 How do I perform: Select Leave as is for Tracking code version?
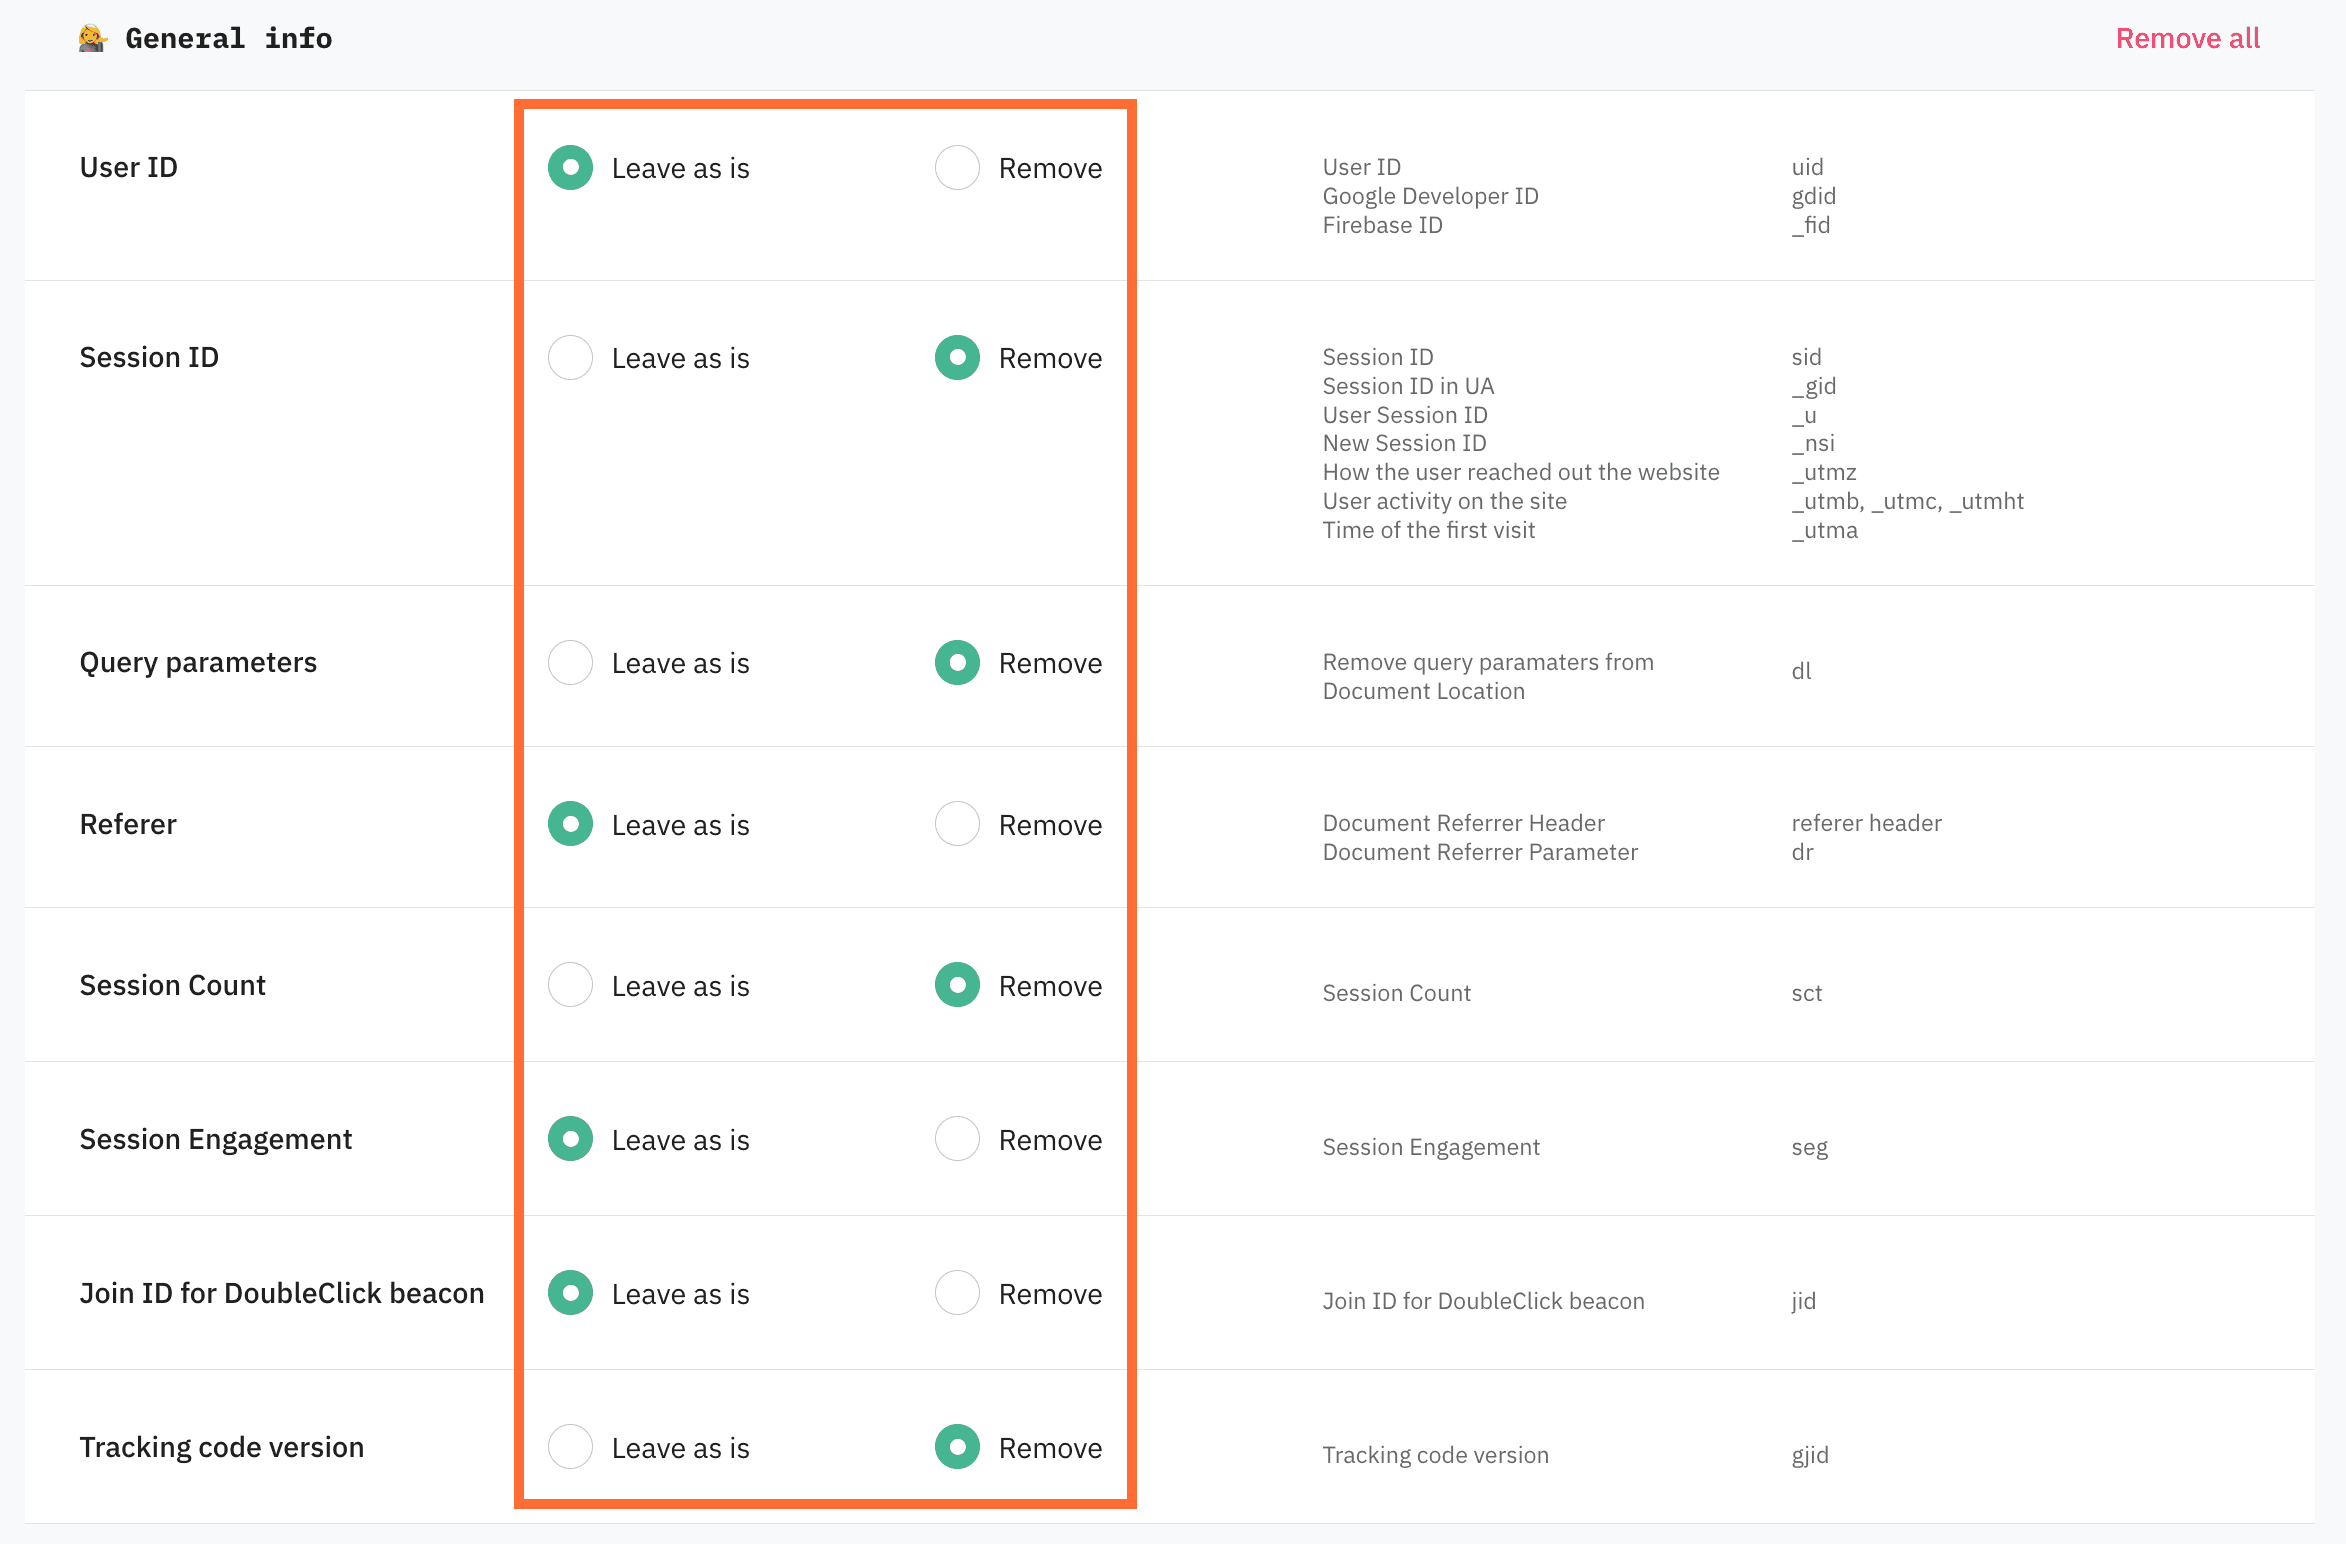pos(570,1447)
